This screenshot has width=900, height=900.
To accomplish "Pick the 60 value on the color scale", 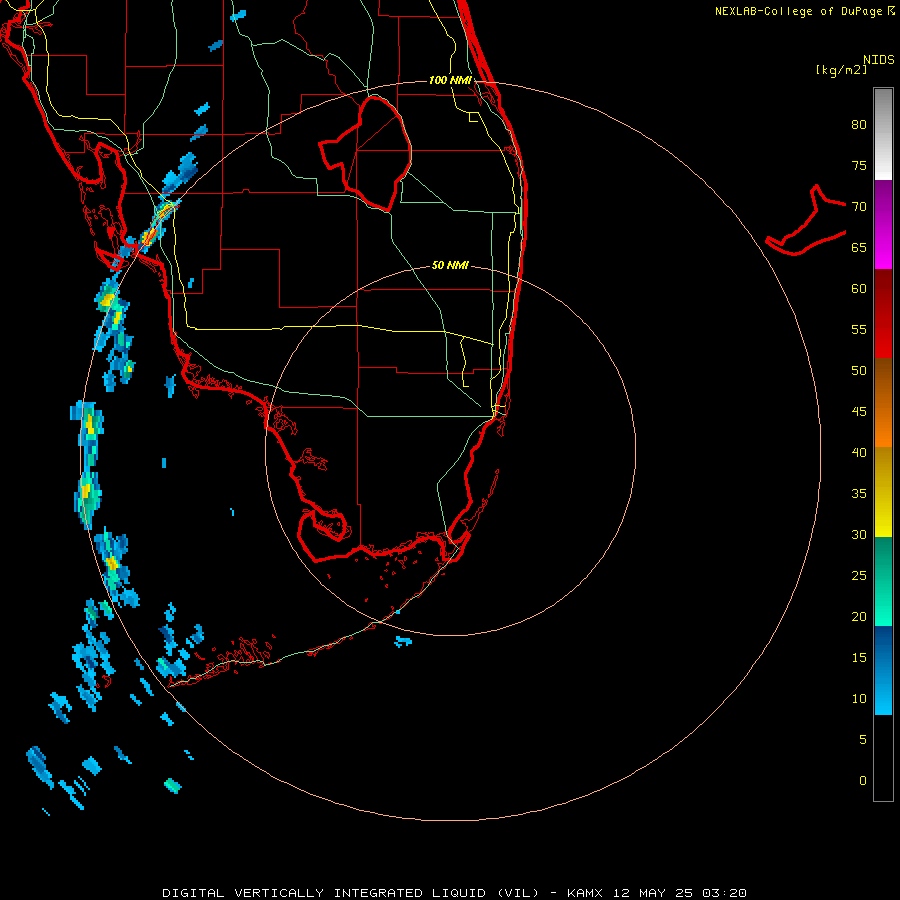I will (x=859, y=289).
